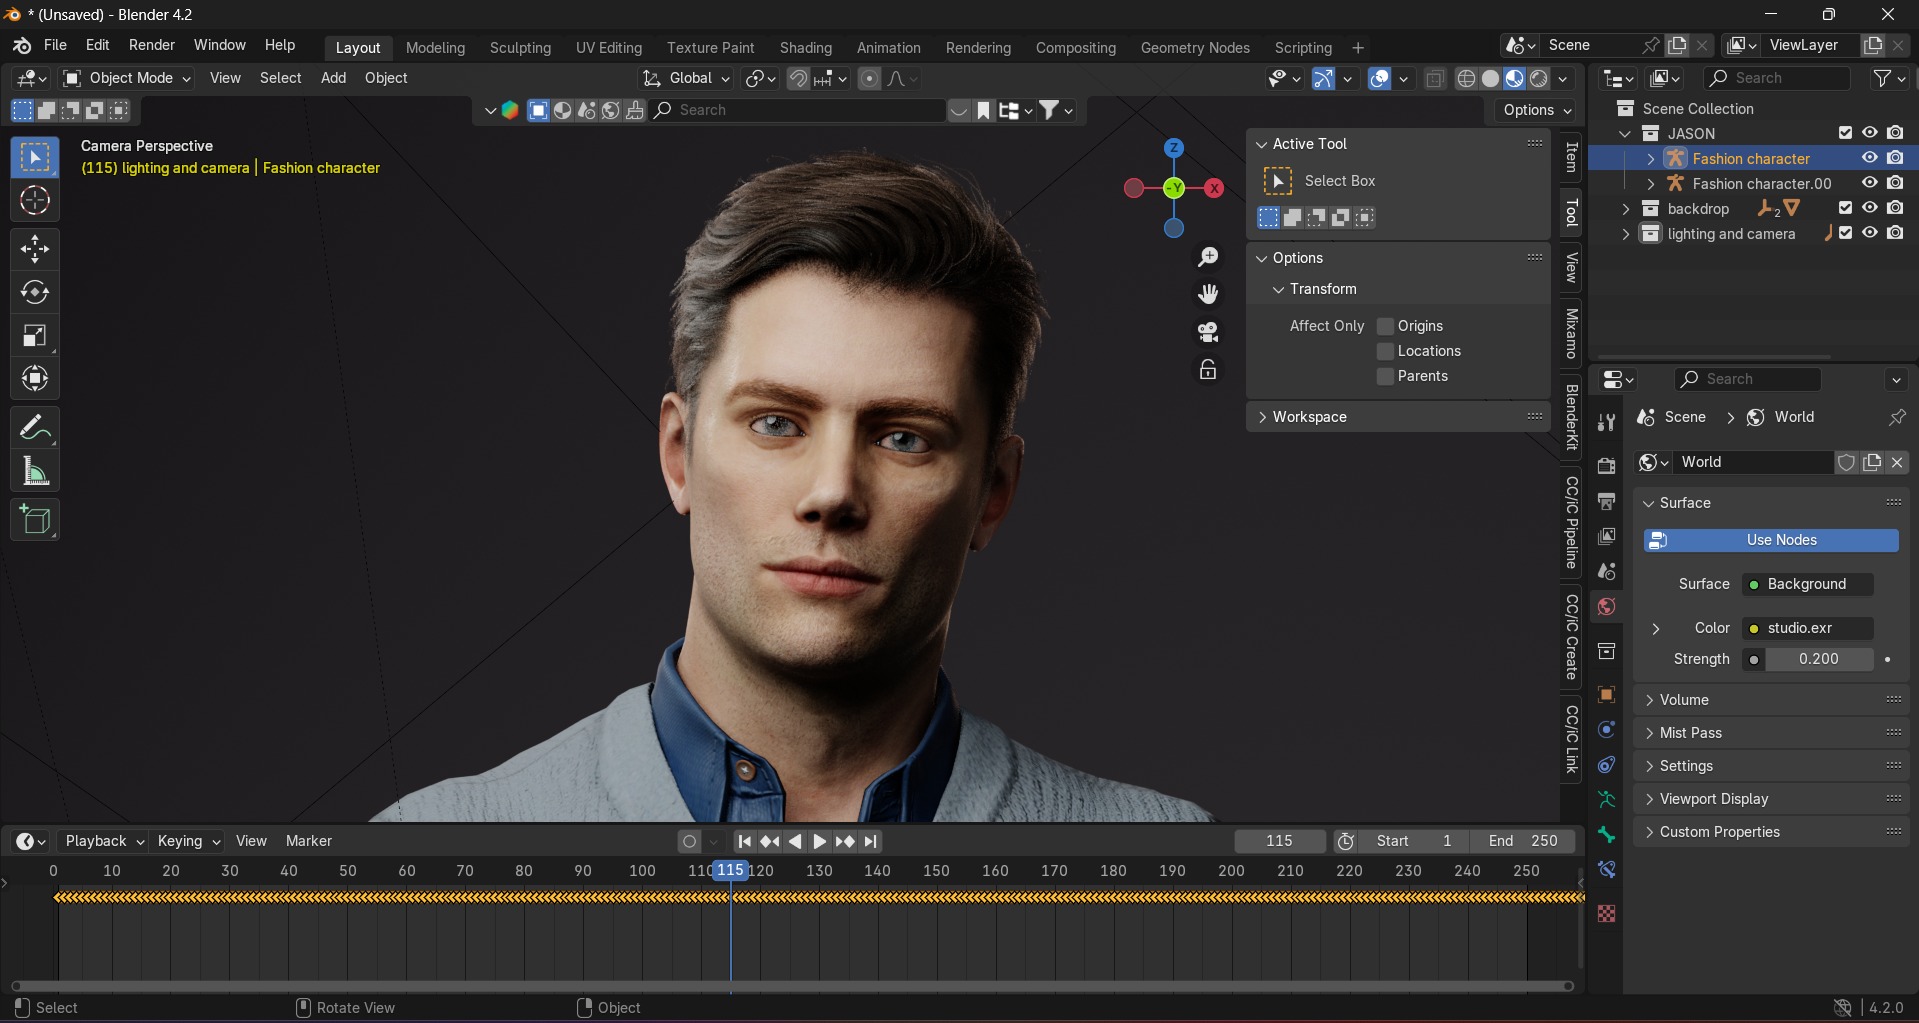Jump to the animation start frame
The image size is (1919, 1023).
744,842
